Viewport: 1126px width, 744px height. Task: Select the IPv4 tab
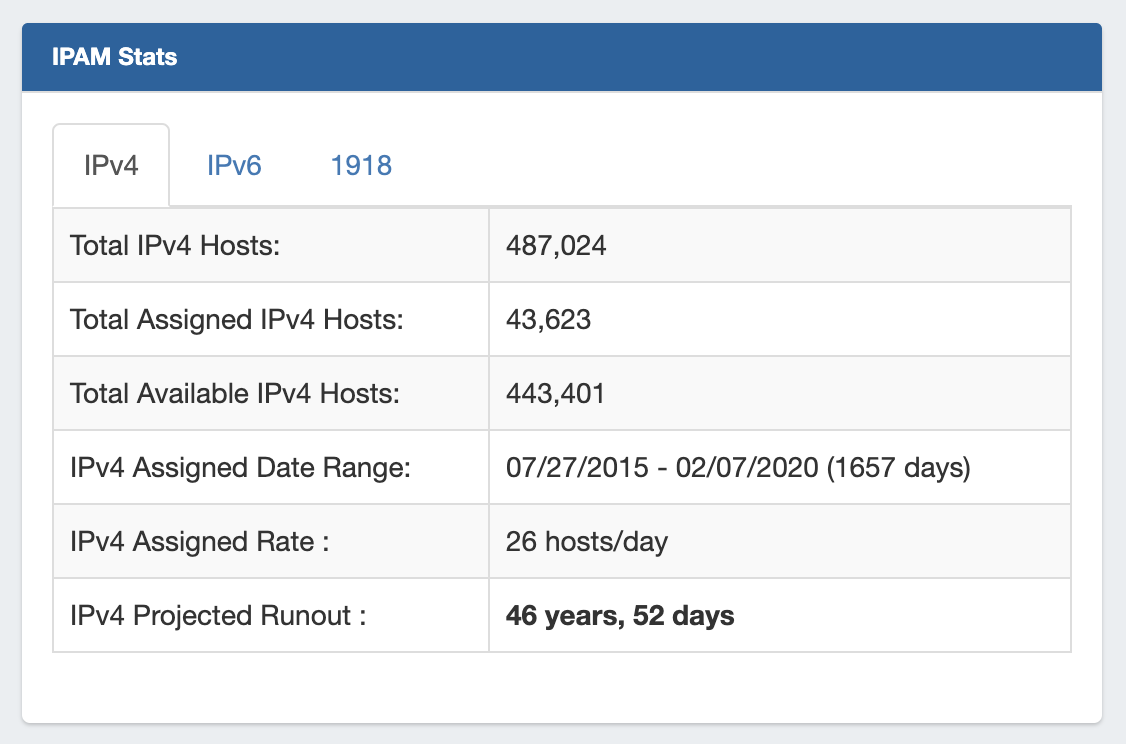tap(111, 165)
